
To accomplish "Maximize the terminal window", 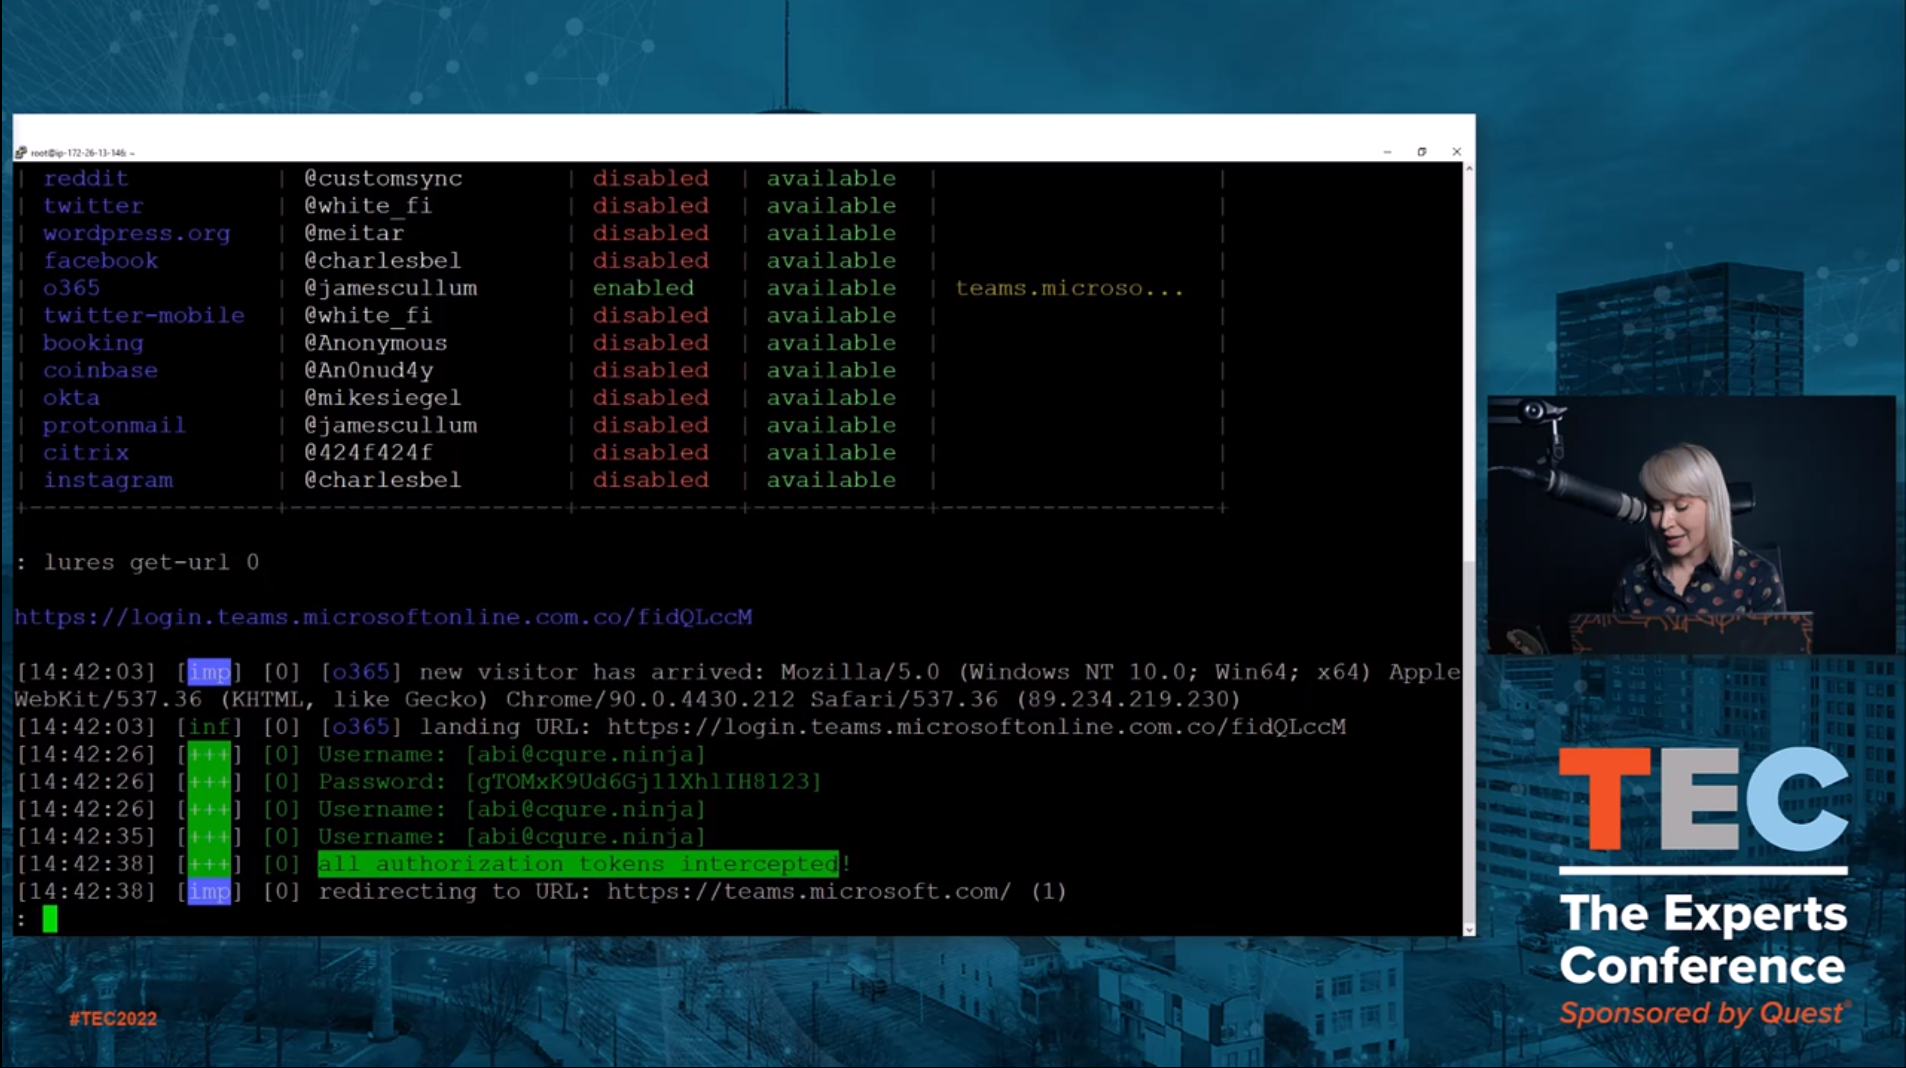I will [1421, 152].
